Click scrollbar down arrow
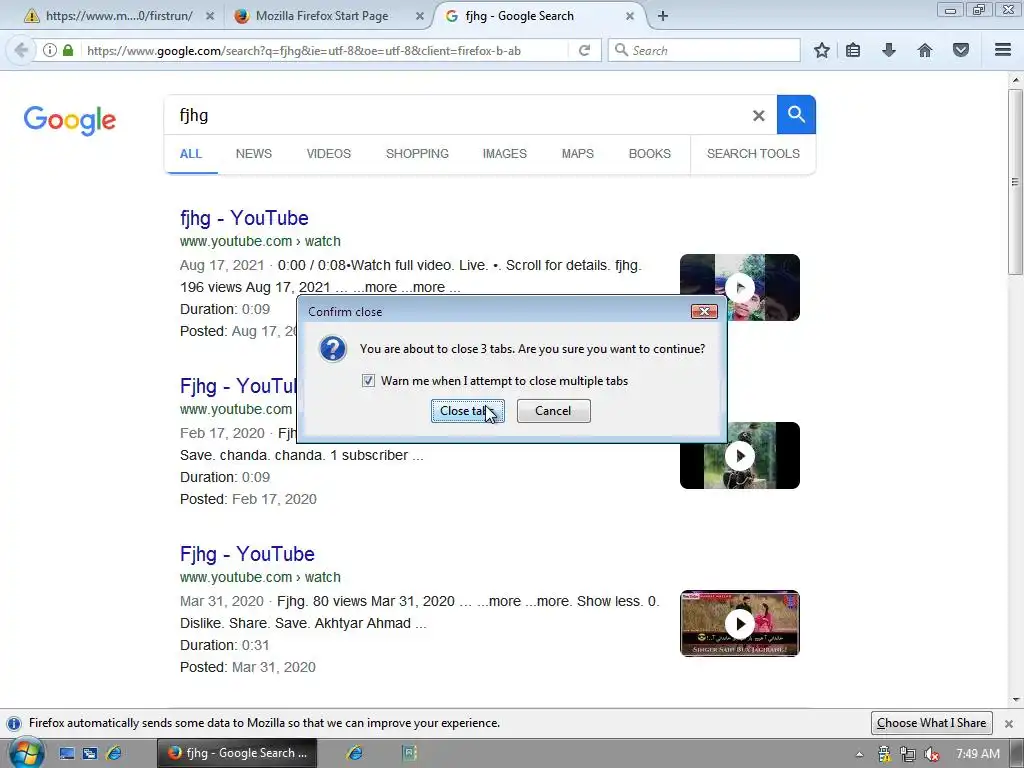The height and width of the screenshot is (768, 1024). pos(1015,699)
